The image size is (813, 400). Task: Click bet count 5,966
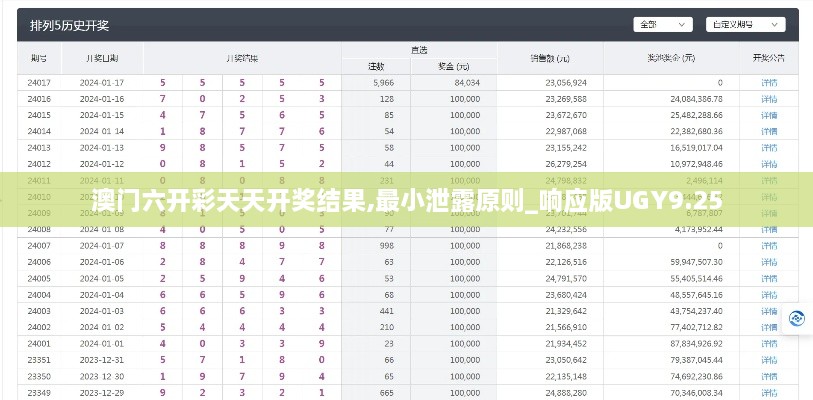[x=383, y=82]
